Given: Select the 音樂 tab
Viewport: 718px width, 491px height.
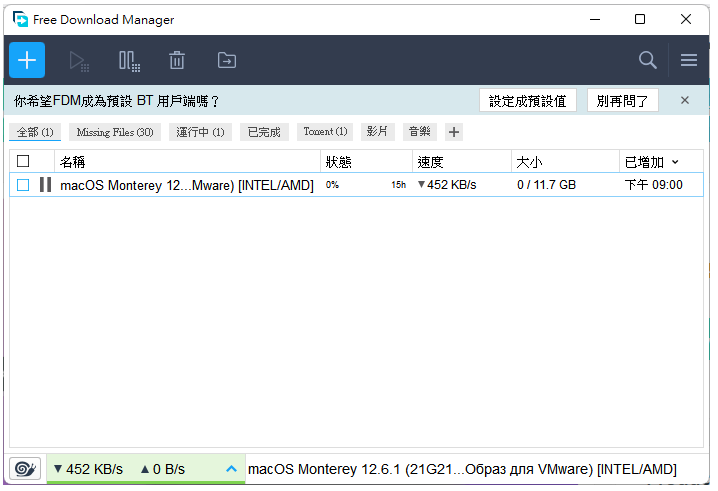Looking at the screenshot, I should coord(419,132).
